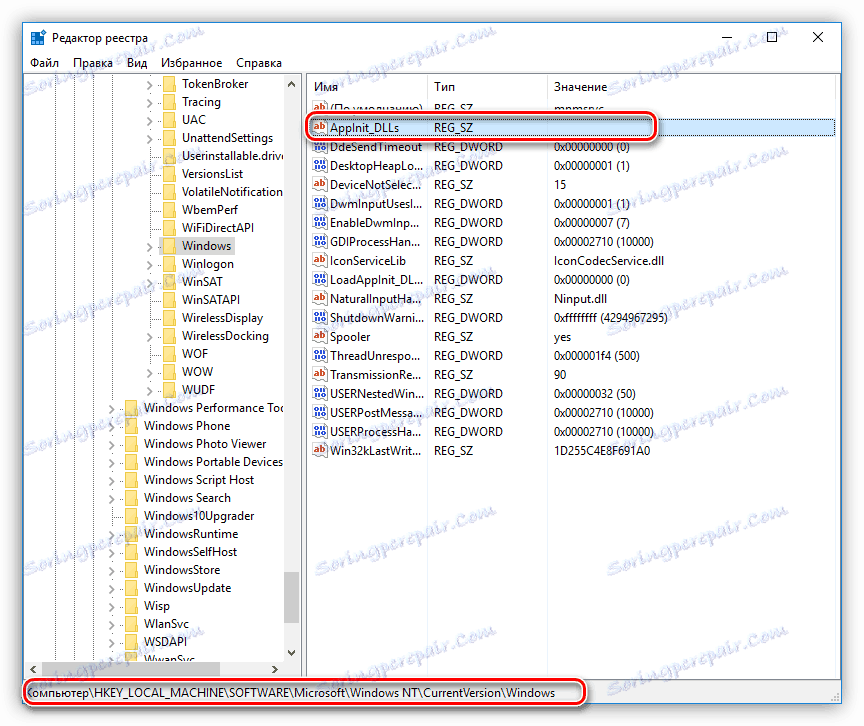Click the 0xffffffff (4294967295) value cell
The image size is (864, 726).
611,318
